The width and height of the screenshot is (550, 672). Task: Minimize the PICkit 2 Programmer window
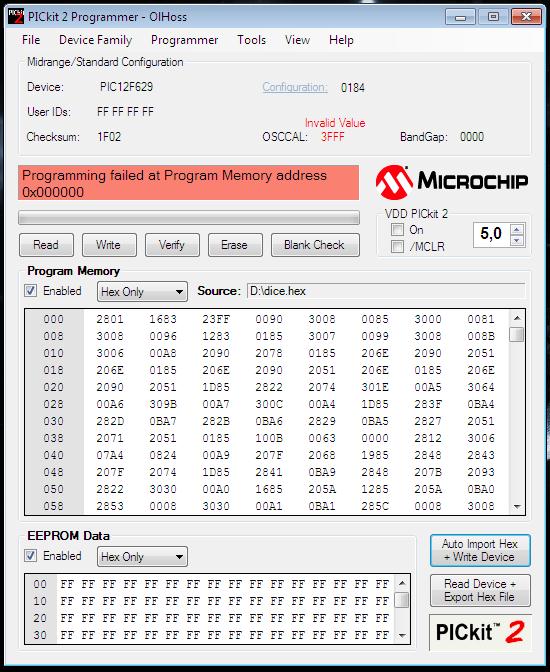tap(461, 17)
